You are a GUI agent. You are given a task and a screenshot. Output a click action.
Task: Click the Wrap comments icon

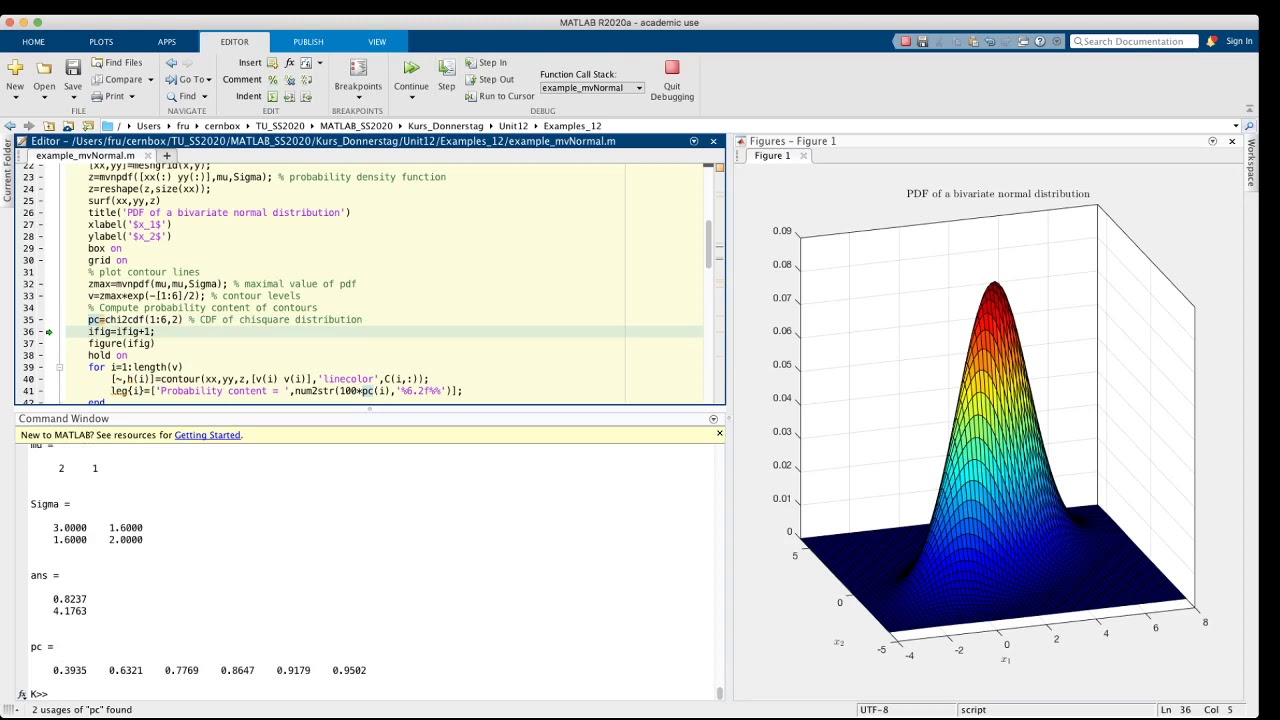click(x=305, y=80)
